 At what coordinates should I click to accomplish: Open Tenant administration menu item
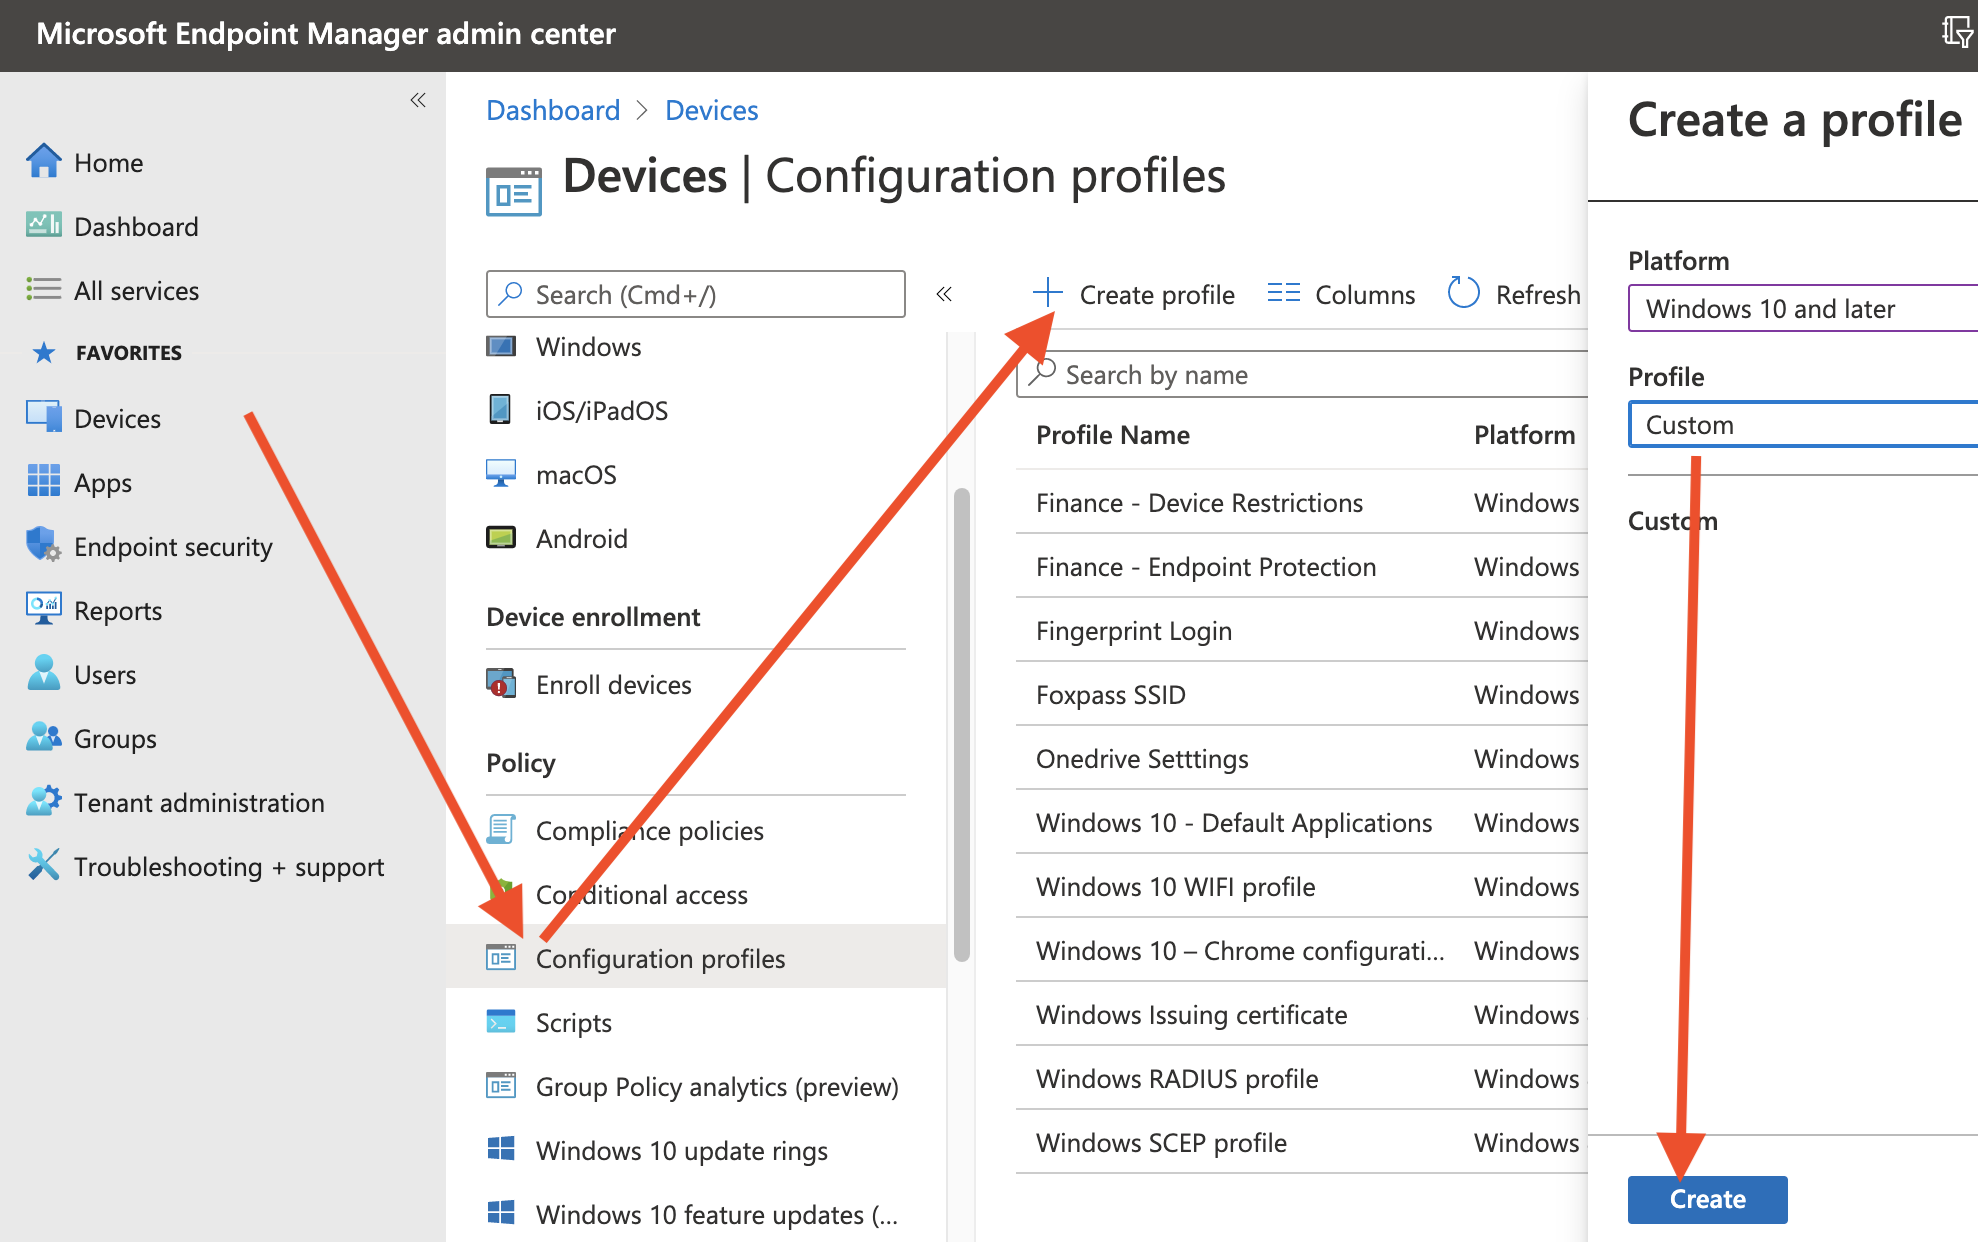click(199, 802)
